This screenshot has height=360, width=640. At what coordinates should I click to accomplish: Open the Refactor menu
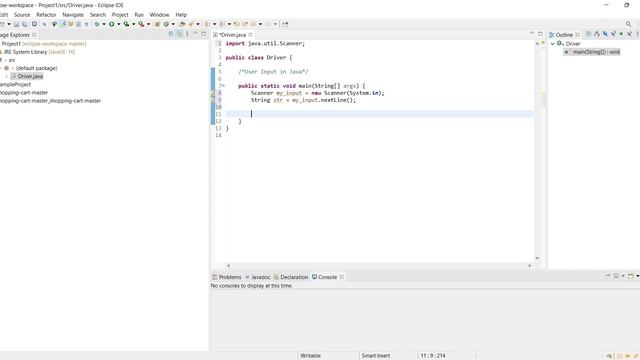tap(46, 15)
